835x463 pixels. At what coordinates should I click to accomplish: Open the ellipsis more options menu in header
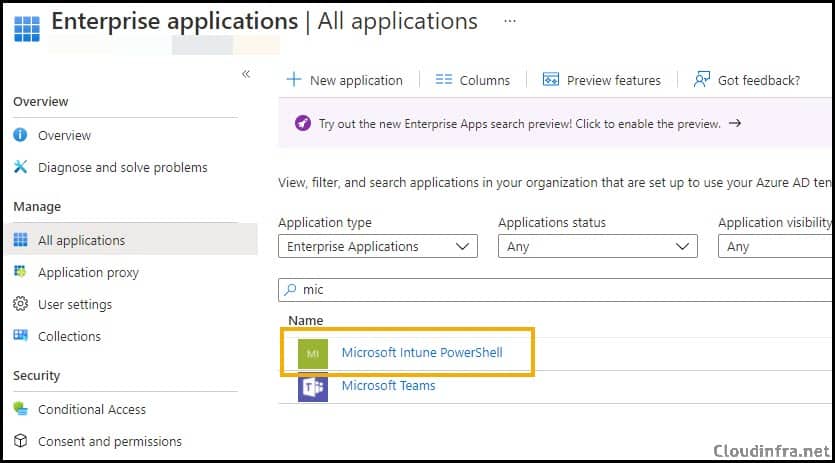pos(510,21)
